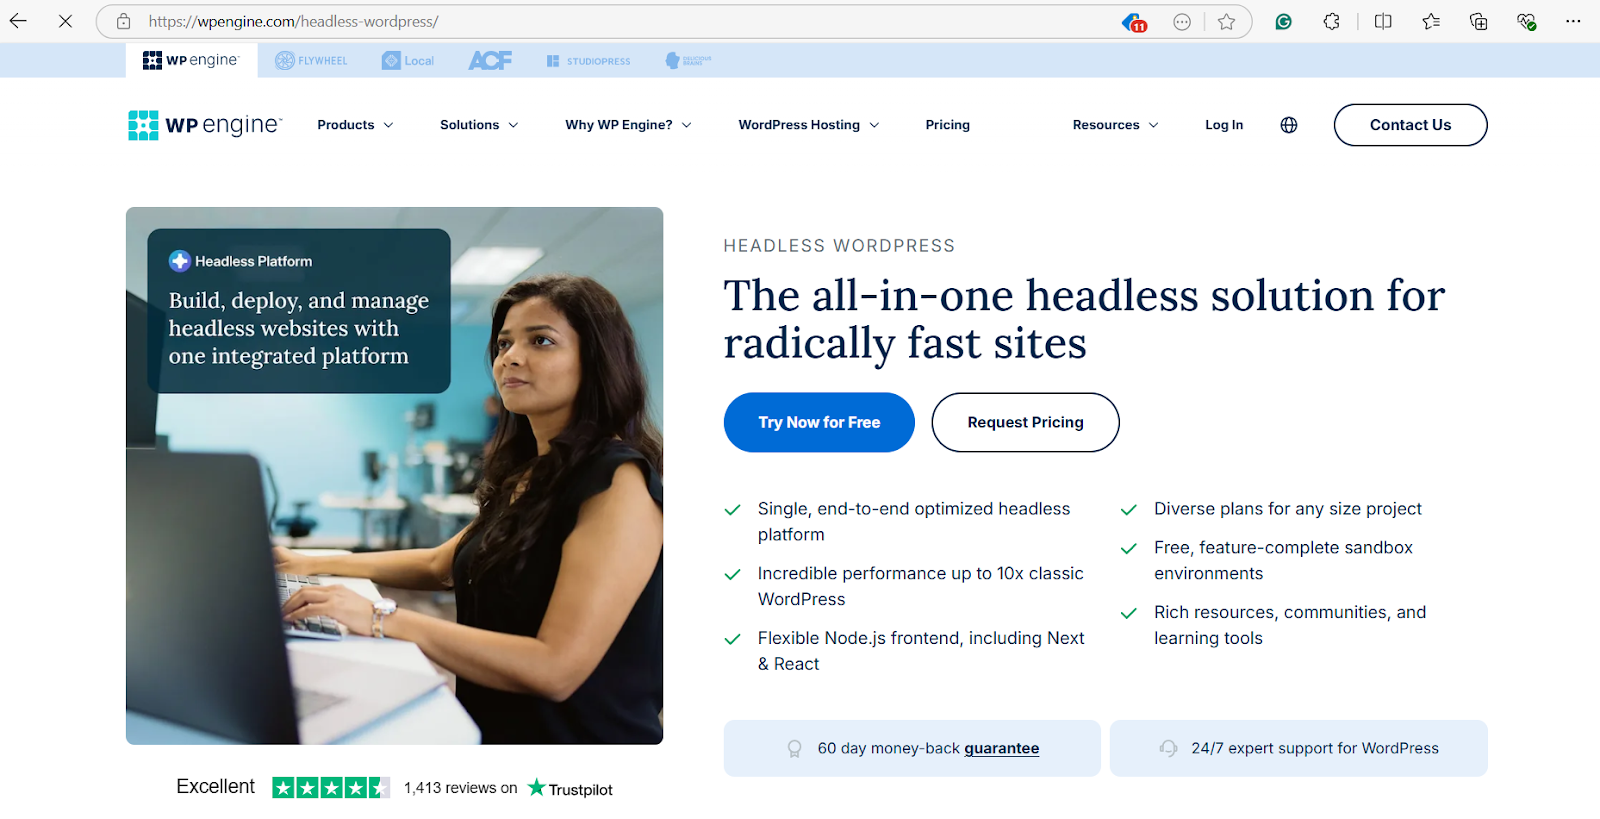This screenshot has width=1600, height=819.
Task: Expand the Solutions dropdown menu
Action: (479, 125)
